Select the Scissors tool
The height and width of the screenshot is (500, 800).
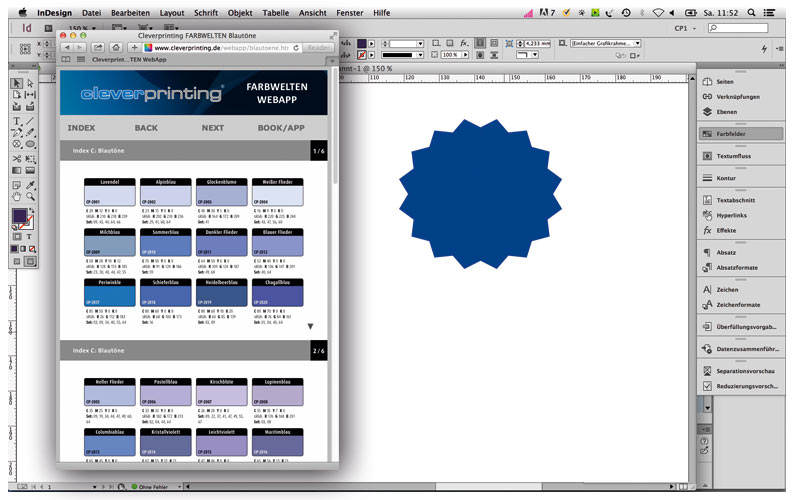pos(17,159)
